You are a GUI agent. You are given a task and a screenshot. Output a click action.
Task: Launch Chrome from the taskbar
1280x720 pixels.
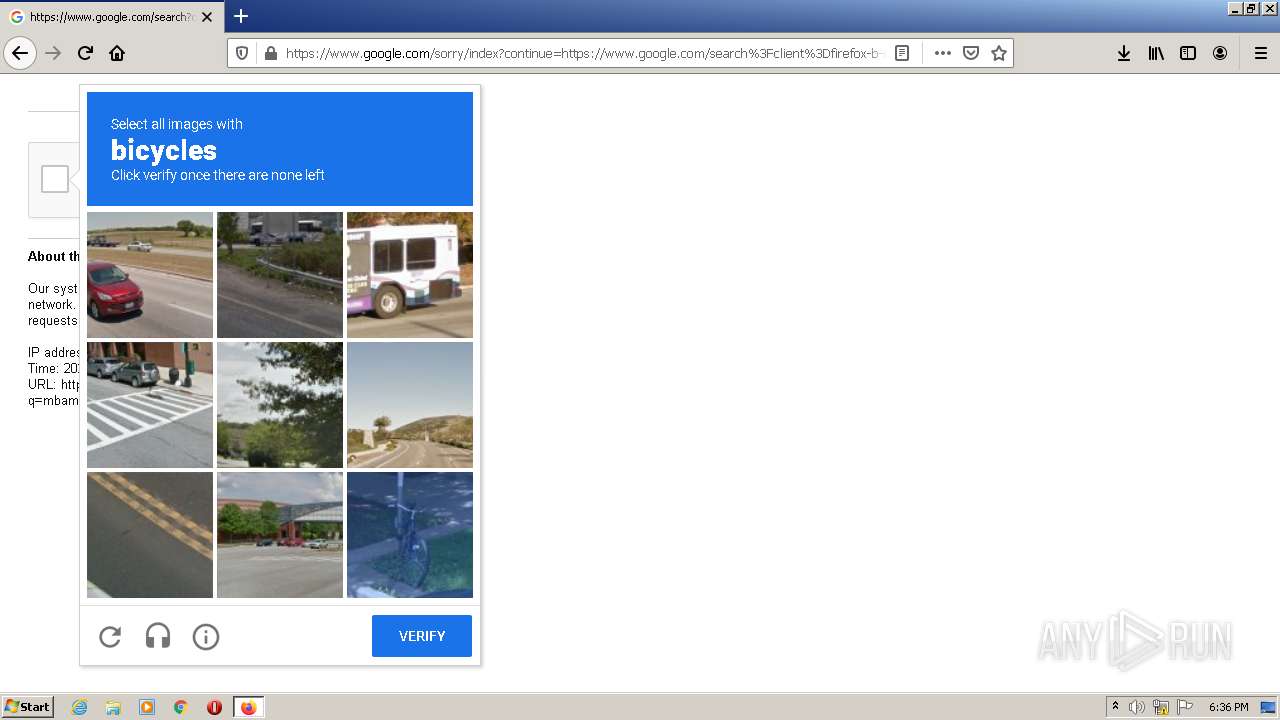(181, 707)
